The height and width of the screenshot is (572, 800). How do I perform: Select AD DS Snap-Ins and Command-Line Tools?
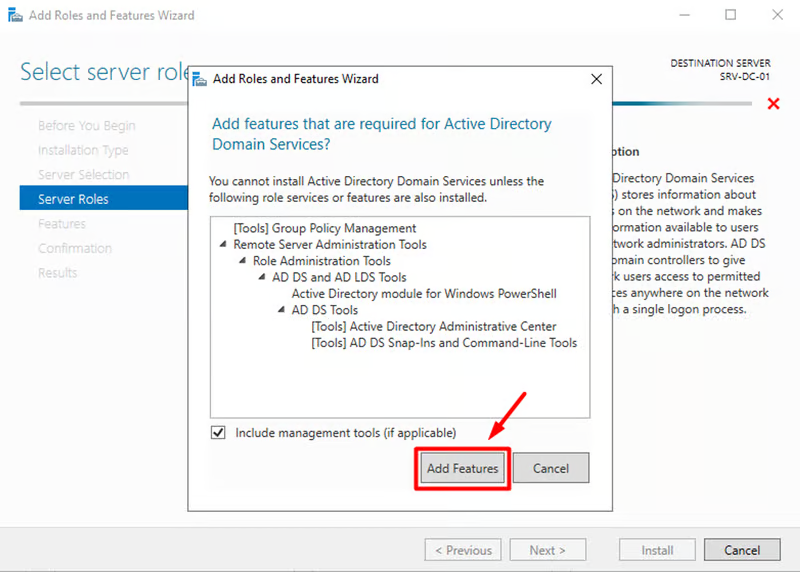click(443, 343)
